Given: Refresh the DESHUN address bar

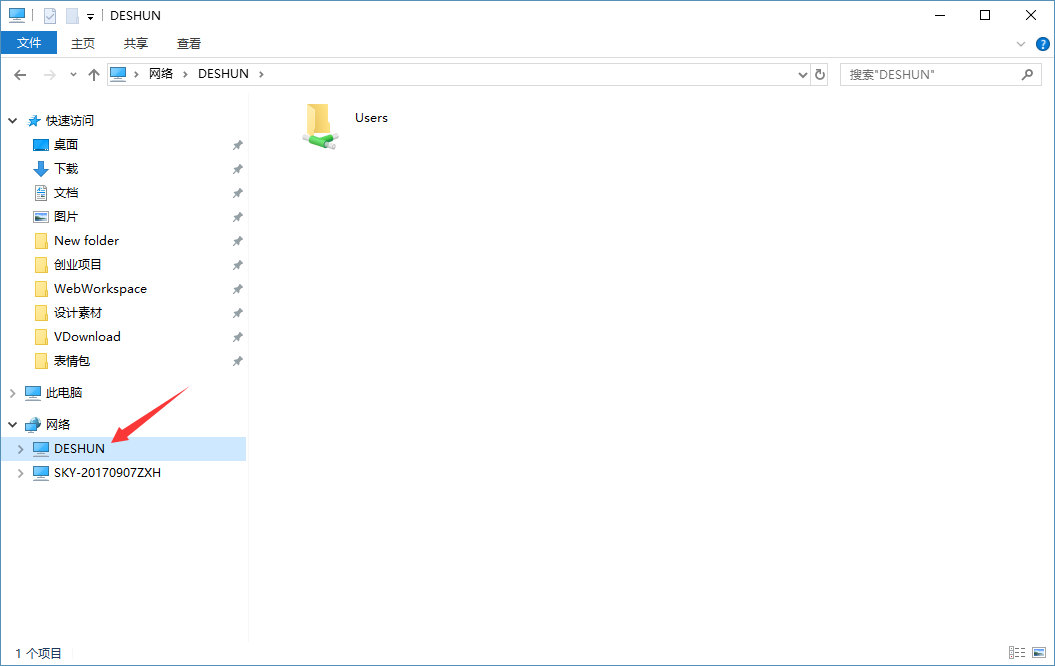Looking at the screenshot, I should [820, 75].
